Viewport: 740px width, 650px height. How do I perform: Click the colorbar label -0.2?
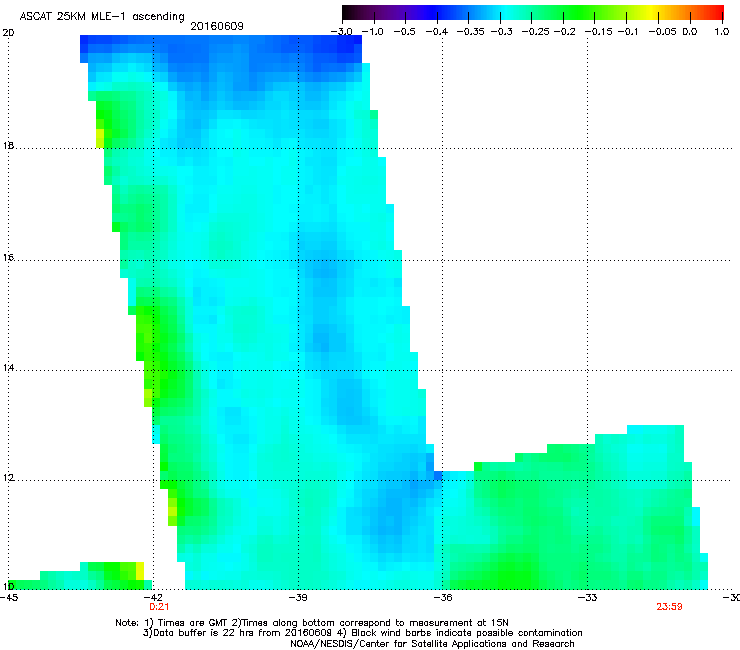564,32
